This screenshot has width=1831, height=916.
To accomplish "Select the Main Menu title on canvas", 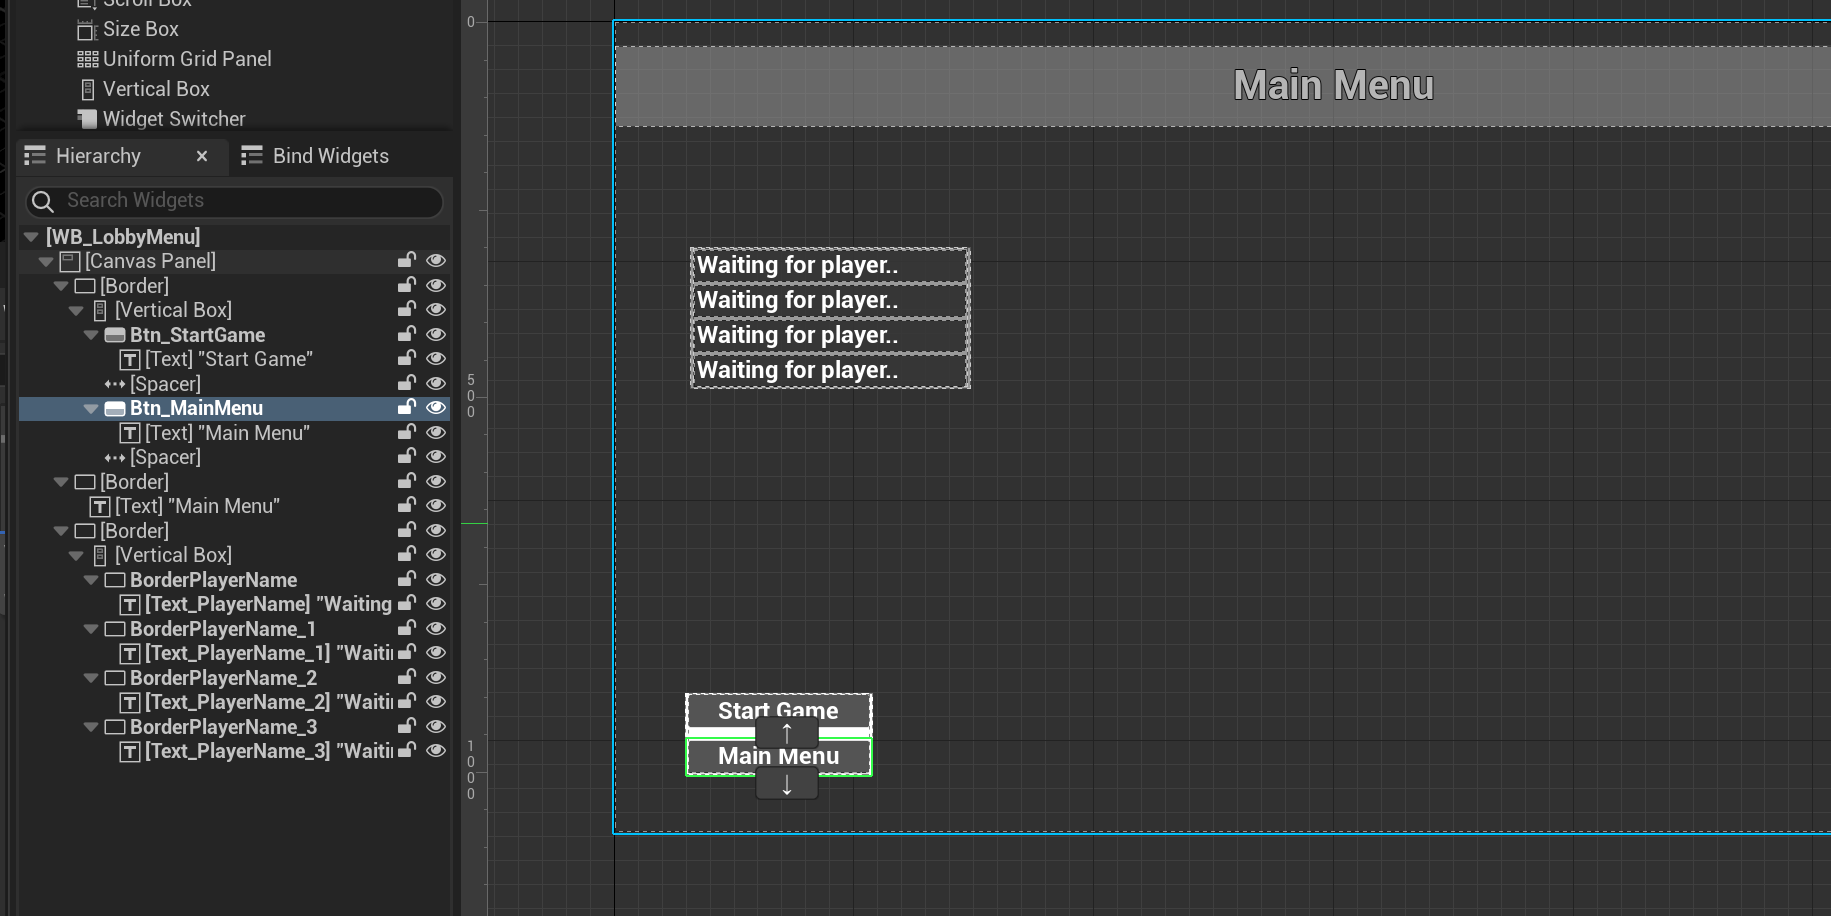I will tap(1333, 86).
